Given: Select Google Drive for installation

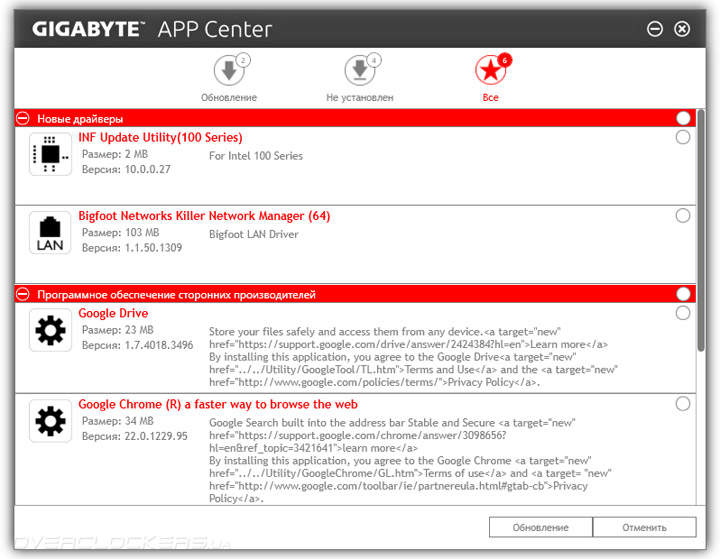Looking at the screenshot, I should click(x=683, y=313).
